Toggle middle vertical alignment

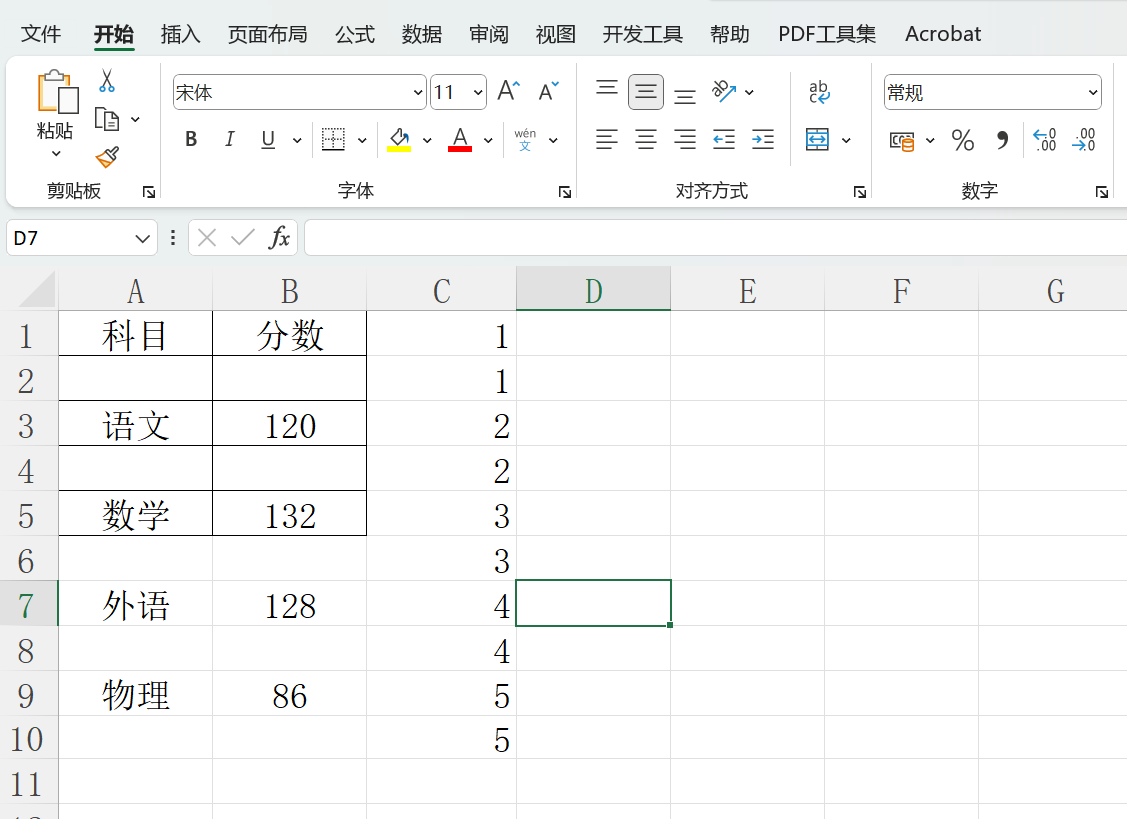click(645, 92)
